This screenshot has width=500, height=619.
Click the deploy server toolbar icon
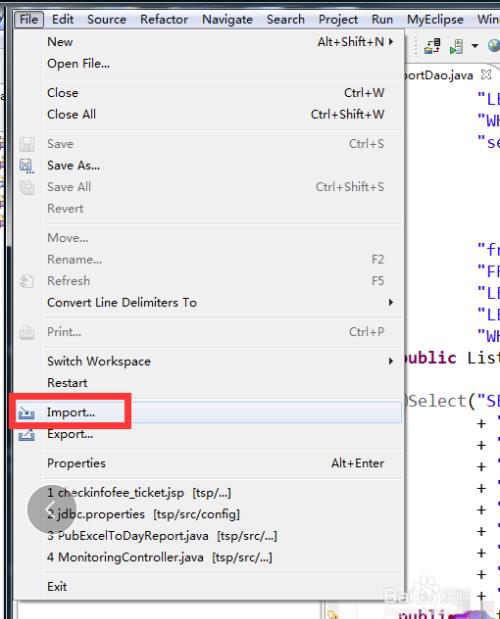click(x=433, y=46)
